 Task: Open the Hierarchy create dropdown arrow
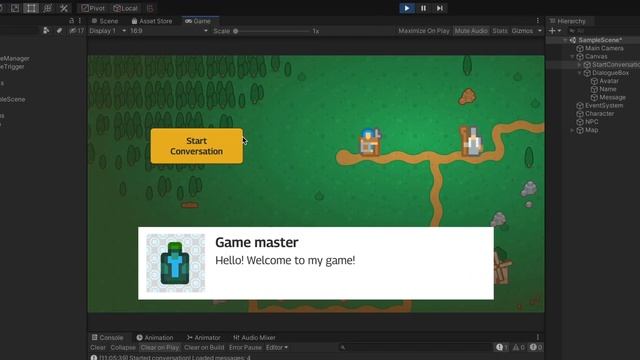[x=559, y=31]
